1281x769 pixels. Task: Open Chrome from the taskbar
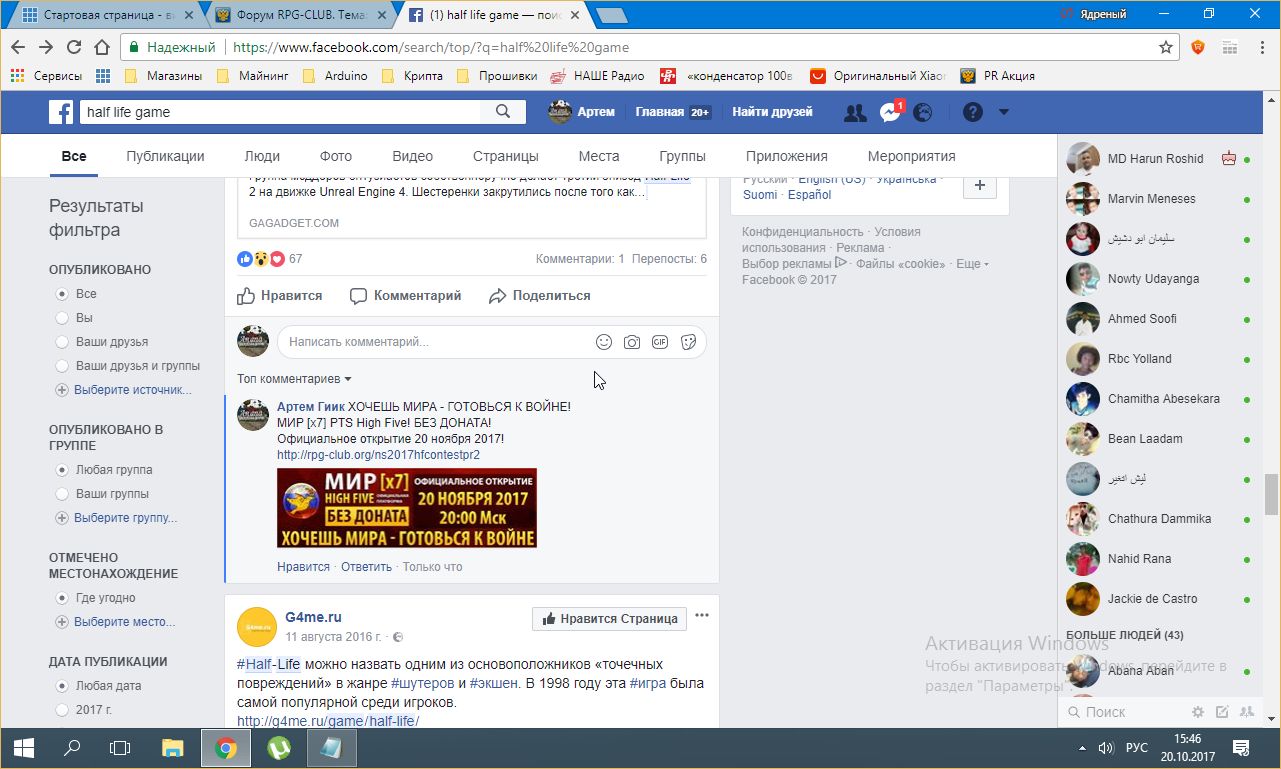click(226, 748)
